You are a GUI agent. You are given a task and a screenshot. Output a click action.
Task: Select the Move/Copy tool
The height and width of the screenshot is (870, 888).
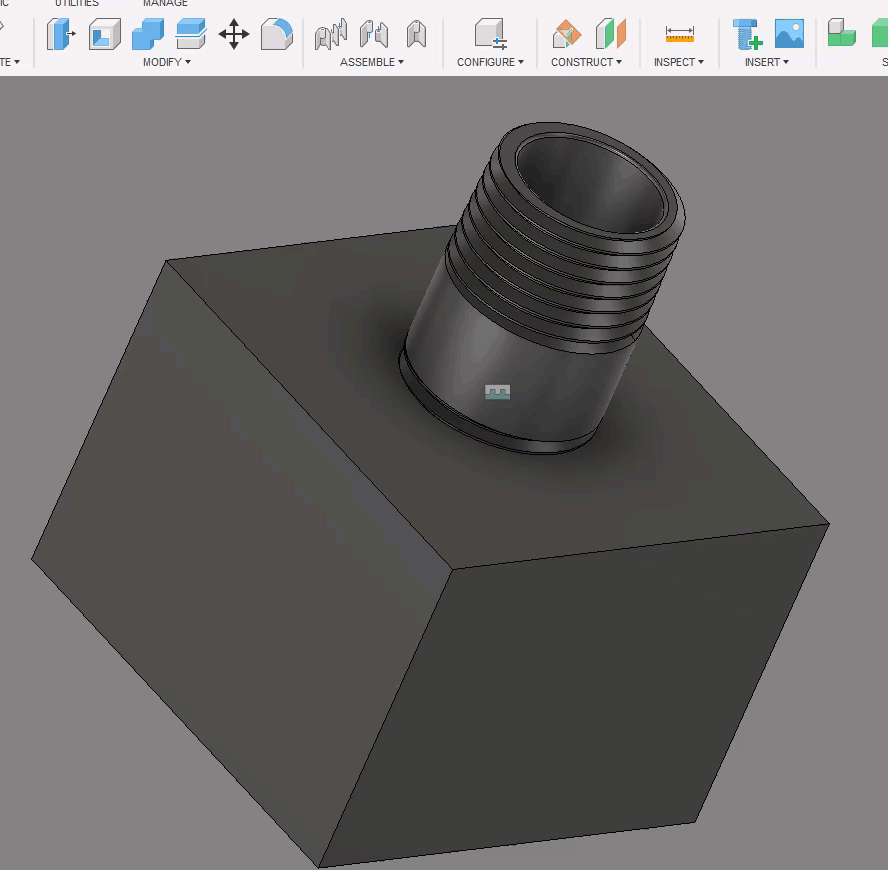point(234,33)
